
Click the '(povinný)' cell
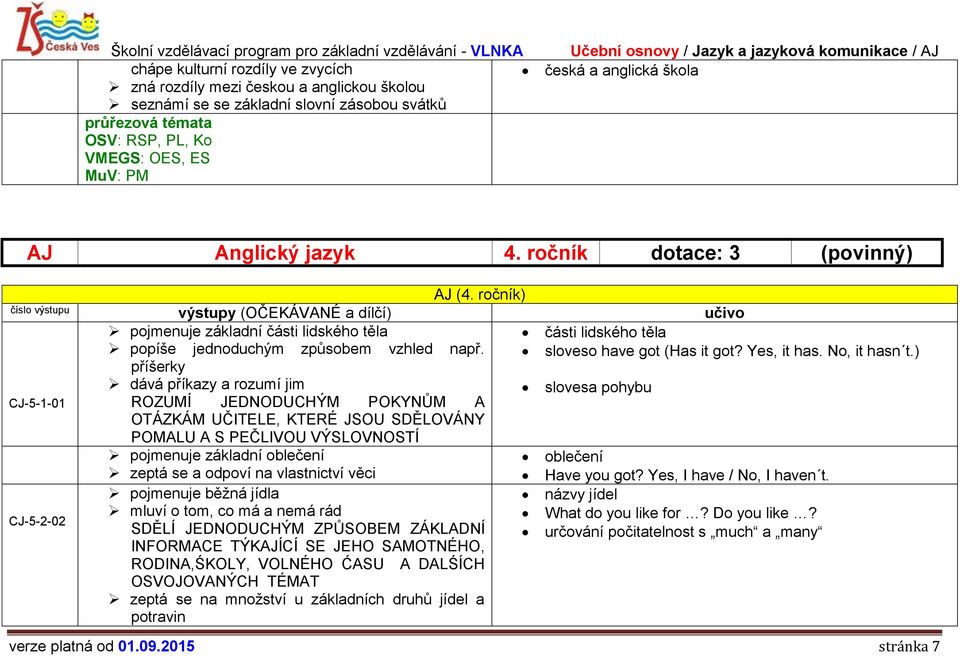click(x=866, y=253)
